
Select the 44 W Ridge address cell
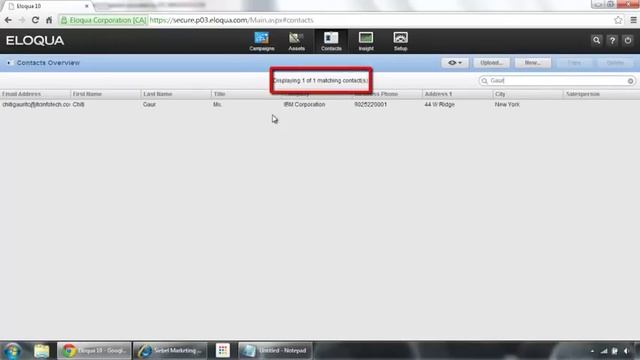click(439, 104)
